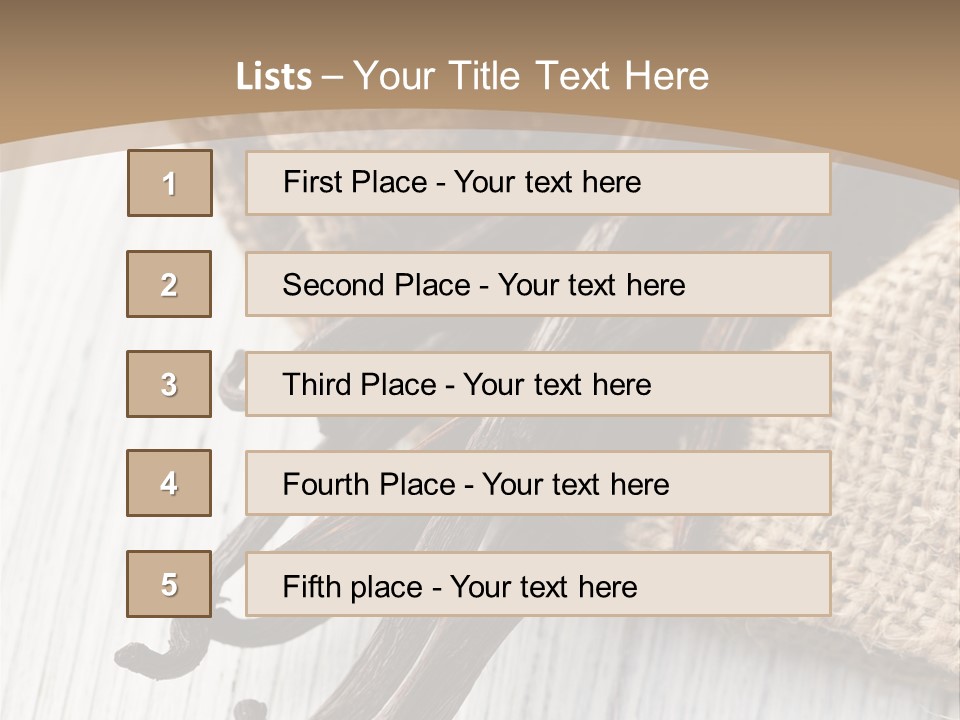Select the Fourth Place text bar
This screenshot has height=720, width=960.
538,483
